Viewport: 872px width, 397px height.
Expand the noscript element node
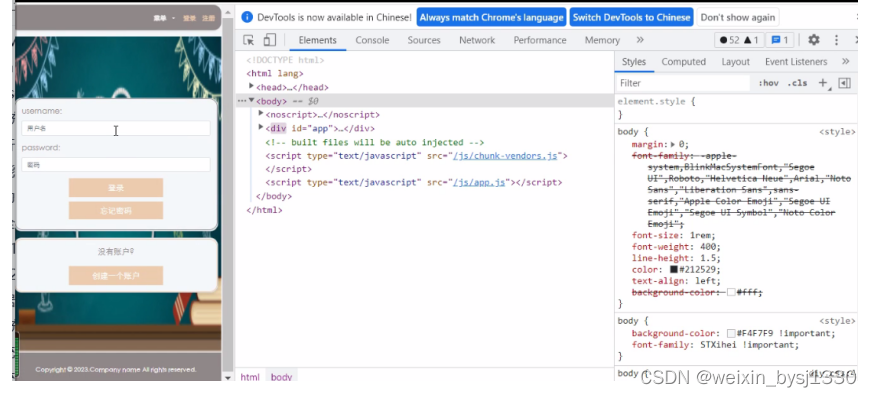pyautogui.click(x=261, y=113)
